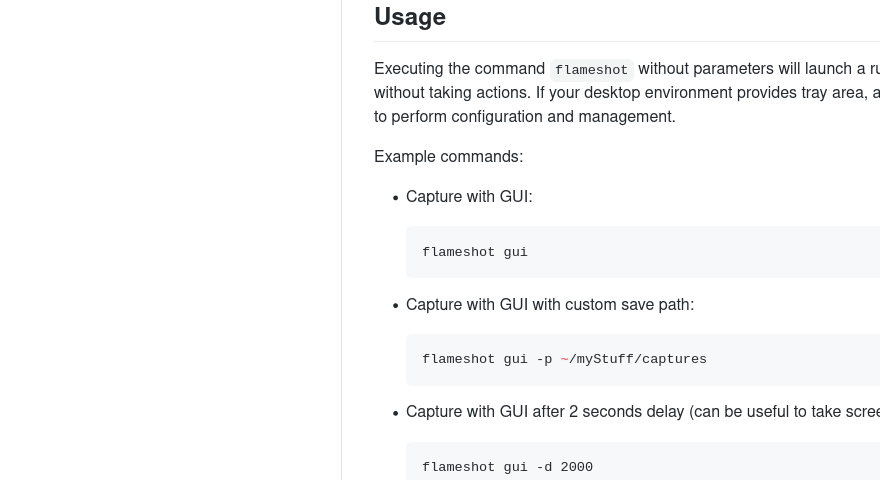Click the bullet dot before the 2 seconds delay item
This screenshot has height=480, width=880.
click(396, 413)
